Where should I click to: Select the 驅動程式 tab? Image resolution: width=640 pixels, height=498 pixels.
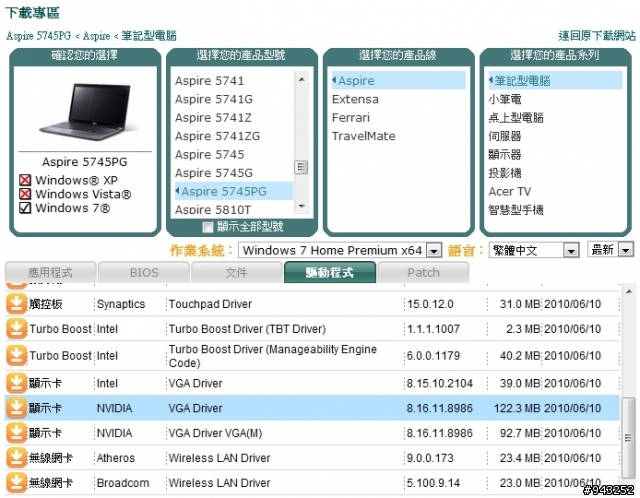point(330,273)
